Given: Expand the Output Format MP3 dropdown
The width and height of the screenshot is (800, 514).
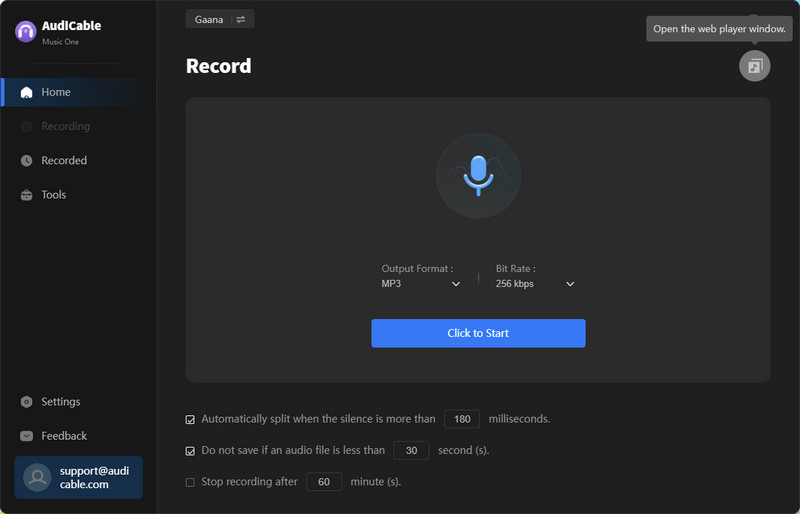Looking at the screenshot, I should (x=421, y=284).
